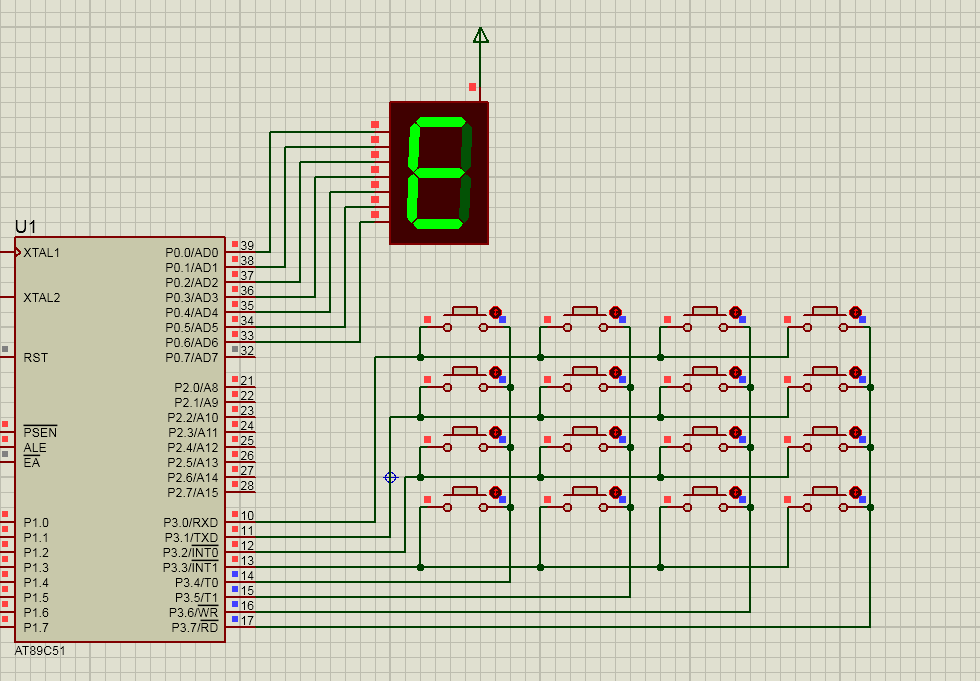Toggle latch on keypad button between P3.1 and P3.4

496,372
